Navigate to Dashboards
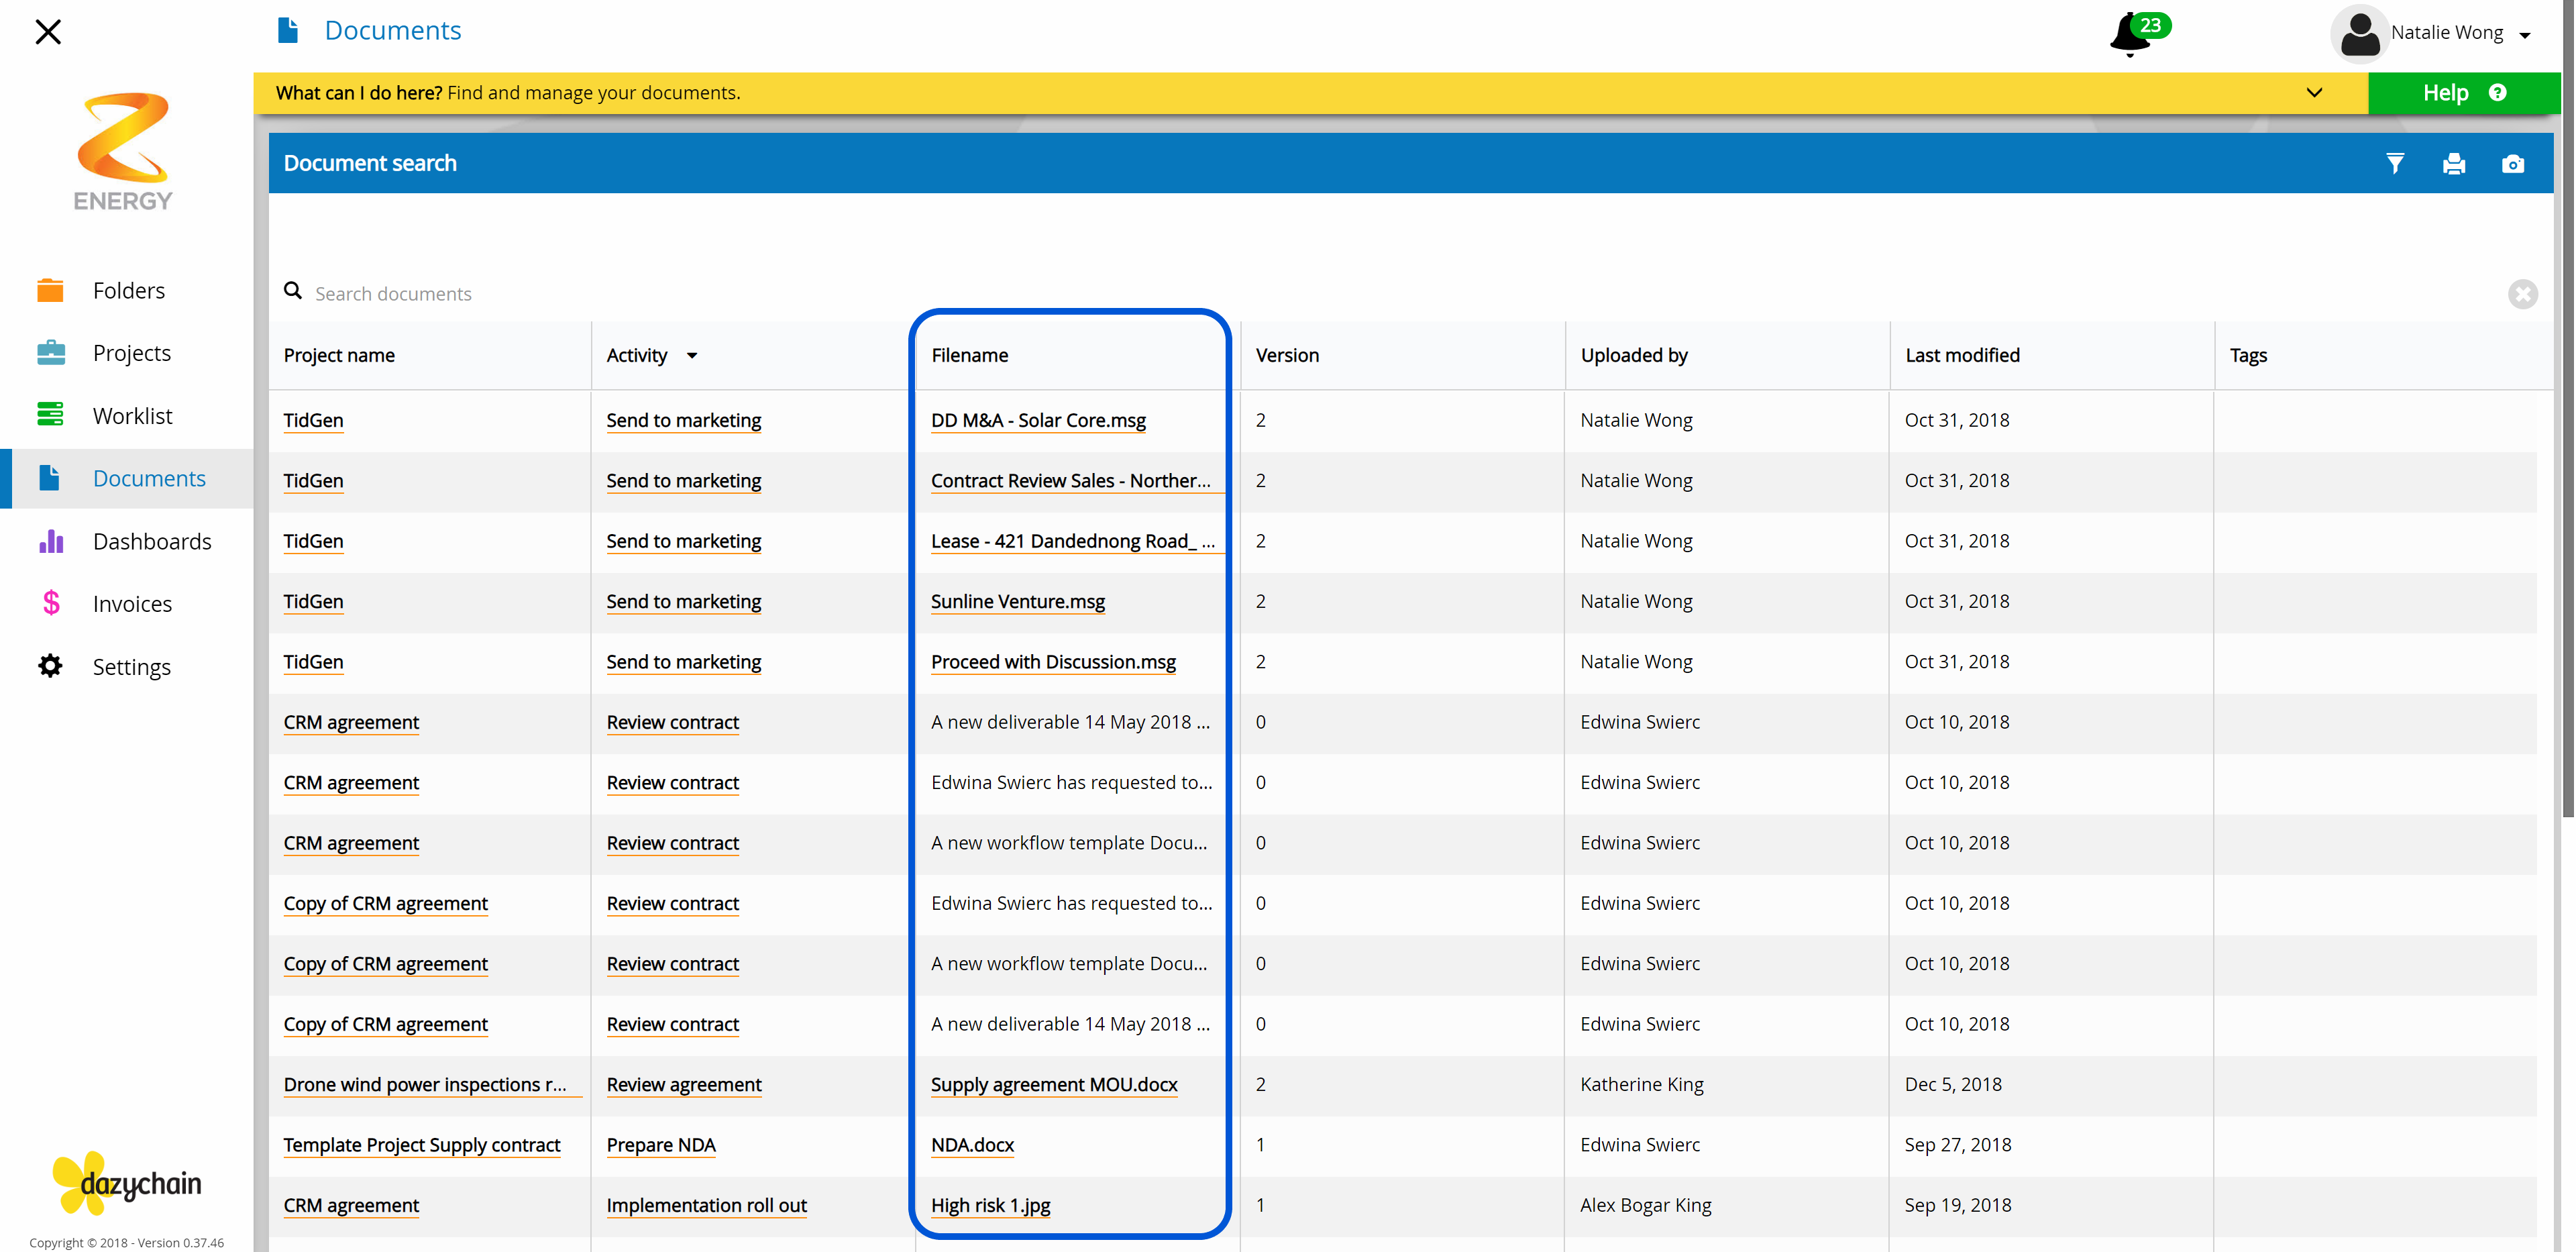Viewport: 2576px width, 1252px height. click(x=152, y=541)
